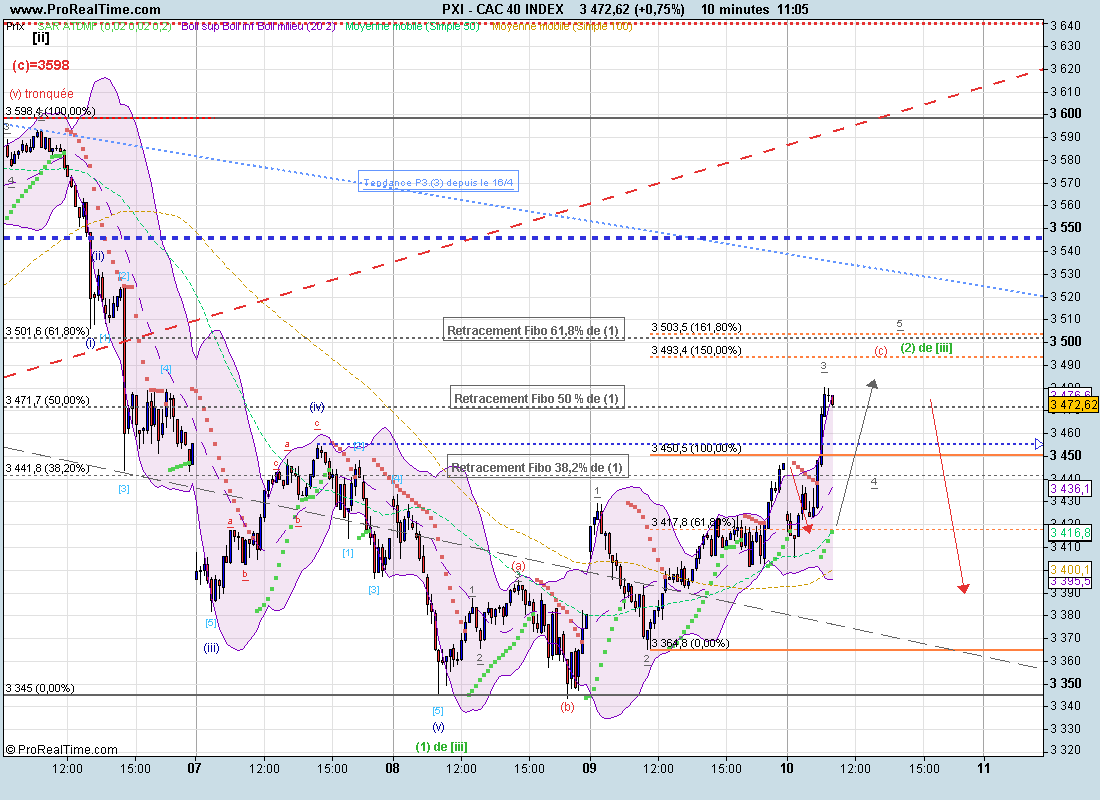1100x800 pixels.
Task: Select the 3 436,1 purple price tag
Action: pos(1071,488)
